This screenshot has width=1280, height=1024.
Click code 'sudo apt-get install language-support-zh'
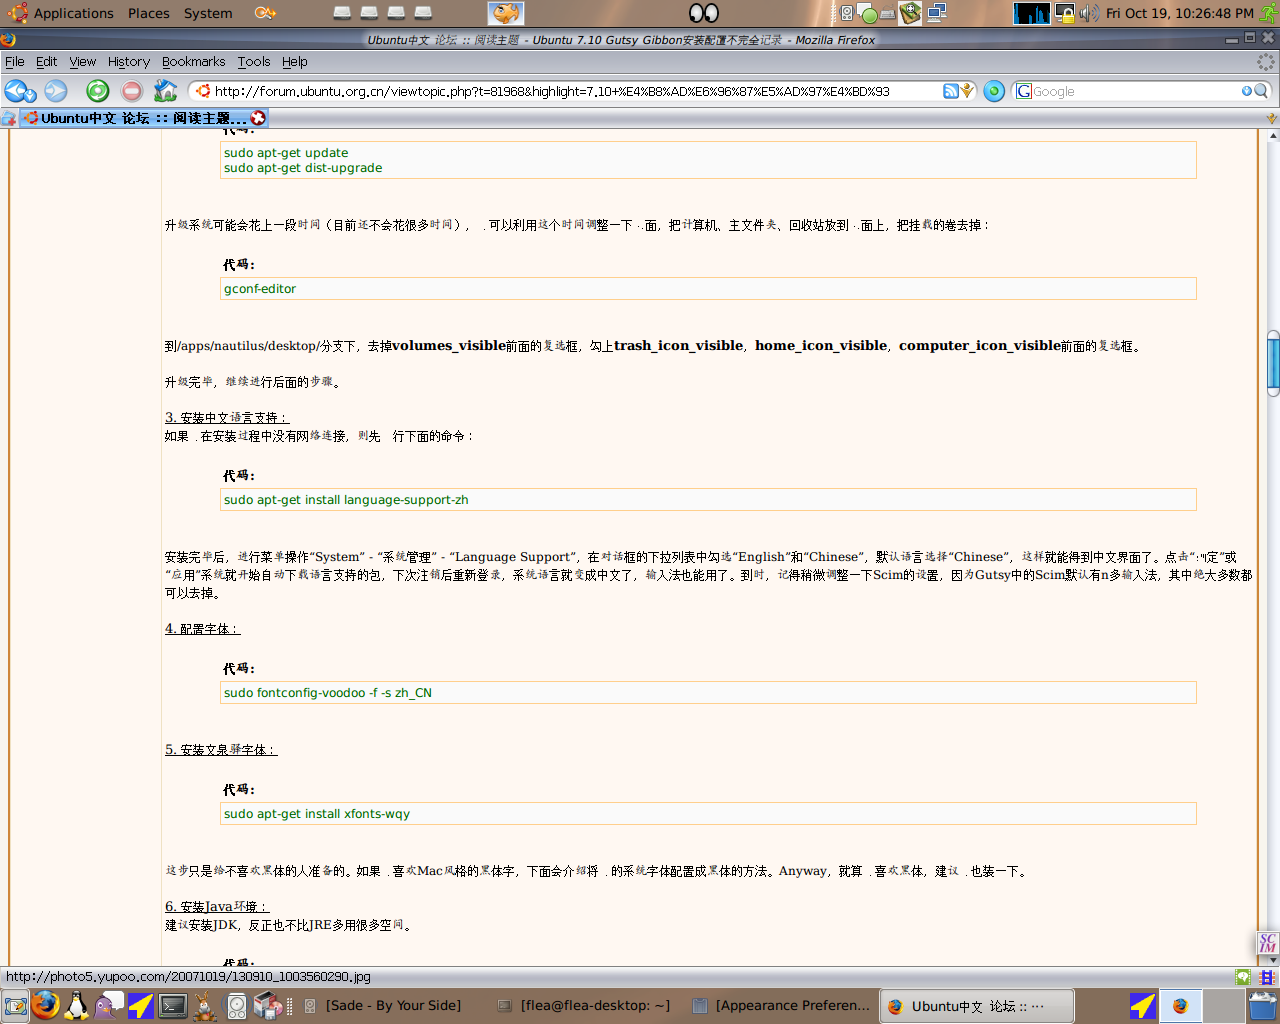coord(346,500)
